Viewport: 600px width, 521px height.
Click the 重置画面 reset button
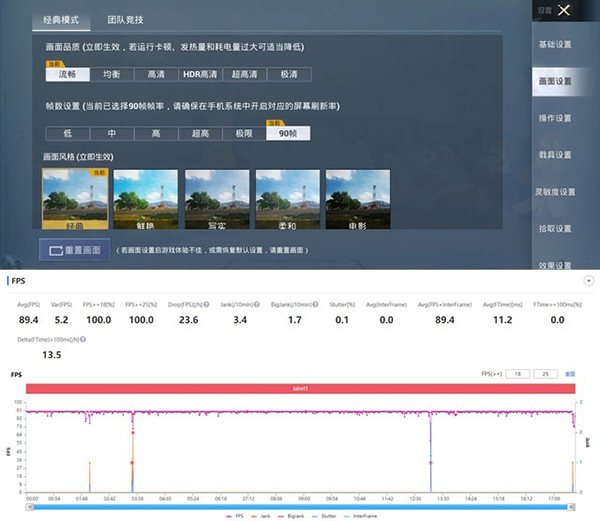[73, 249]
